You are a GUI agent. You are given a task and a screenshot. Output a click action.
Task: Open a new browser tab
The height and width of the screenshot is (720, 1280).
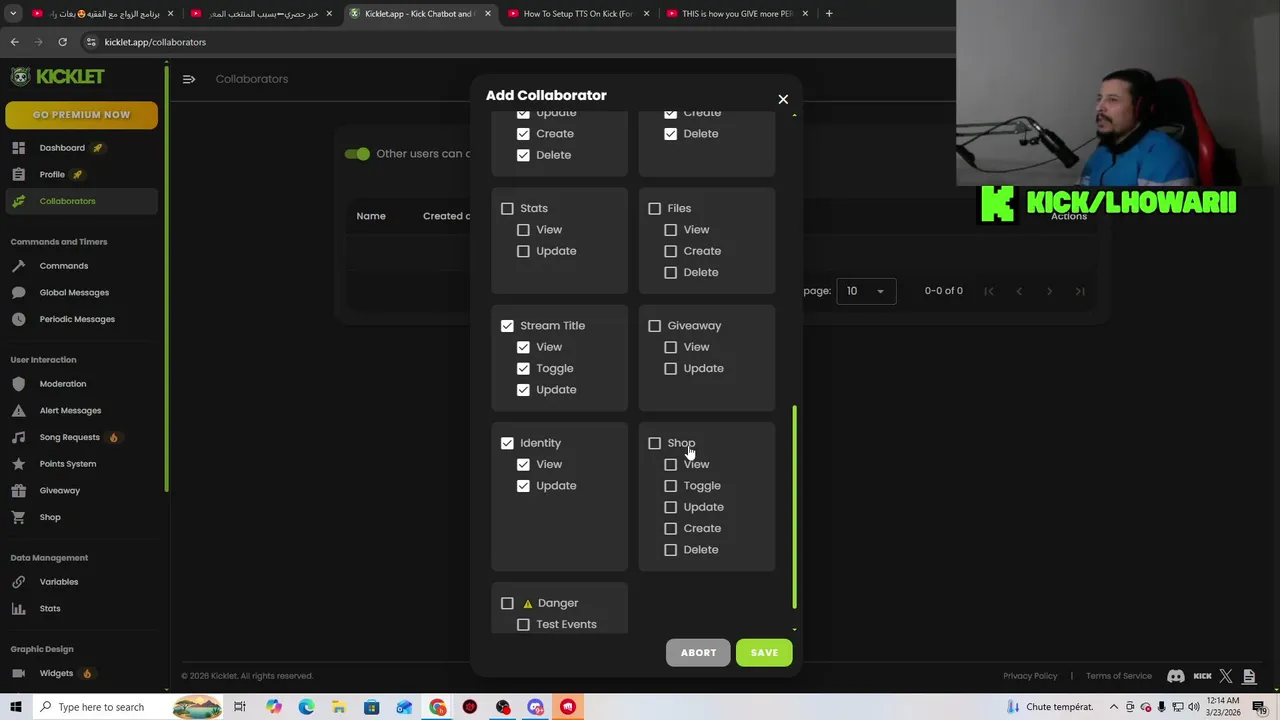pos(829,14)
